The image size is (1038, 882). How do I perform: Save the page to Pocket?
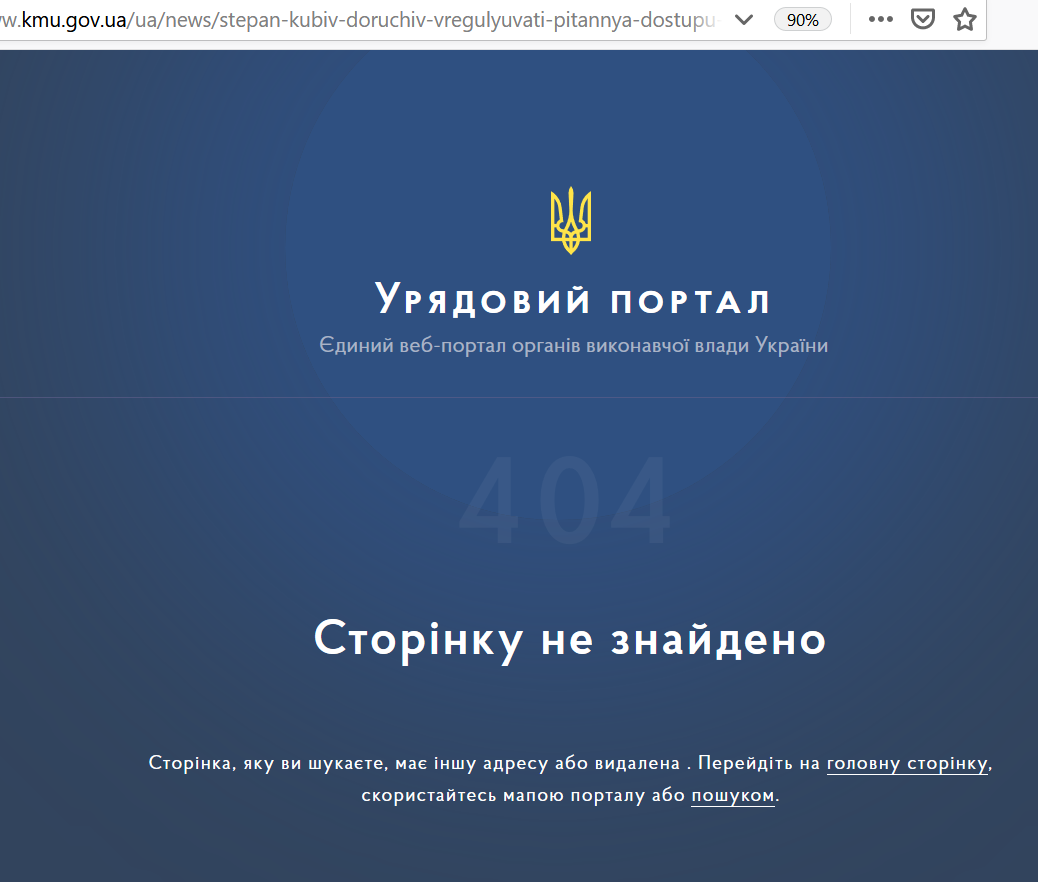pos(926,20)
